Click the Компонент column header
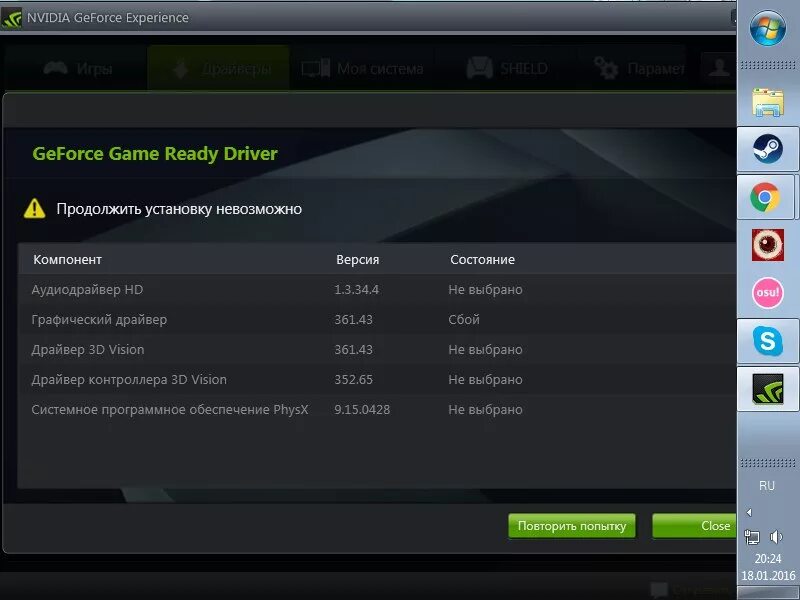 tap(67, 260)
